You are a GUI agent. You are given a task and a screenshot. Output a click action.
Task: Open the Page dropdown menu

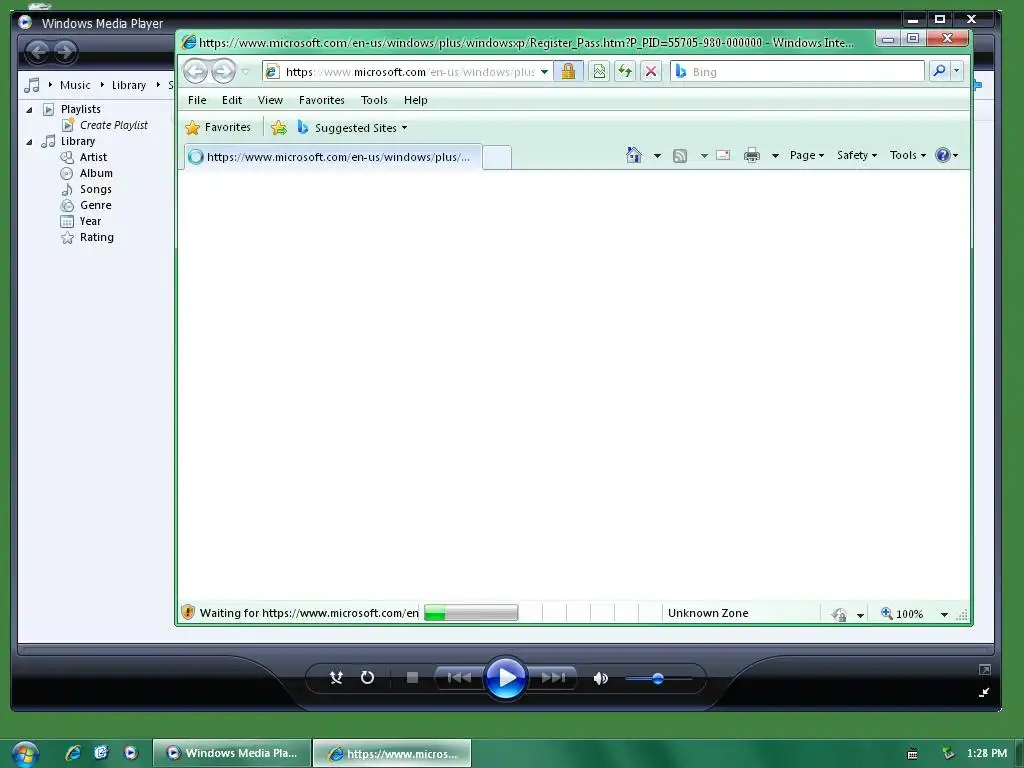(x=807, y=155)
